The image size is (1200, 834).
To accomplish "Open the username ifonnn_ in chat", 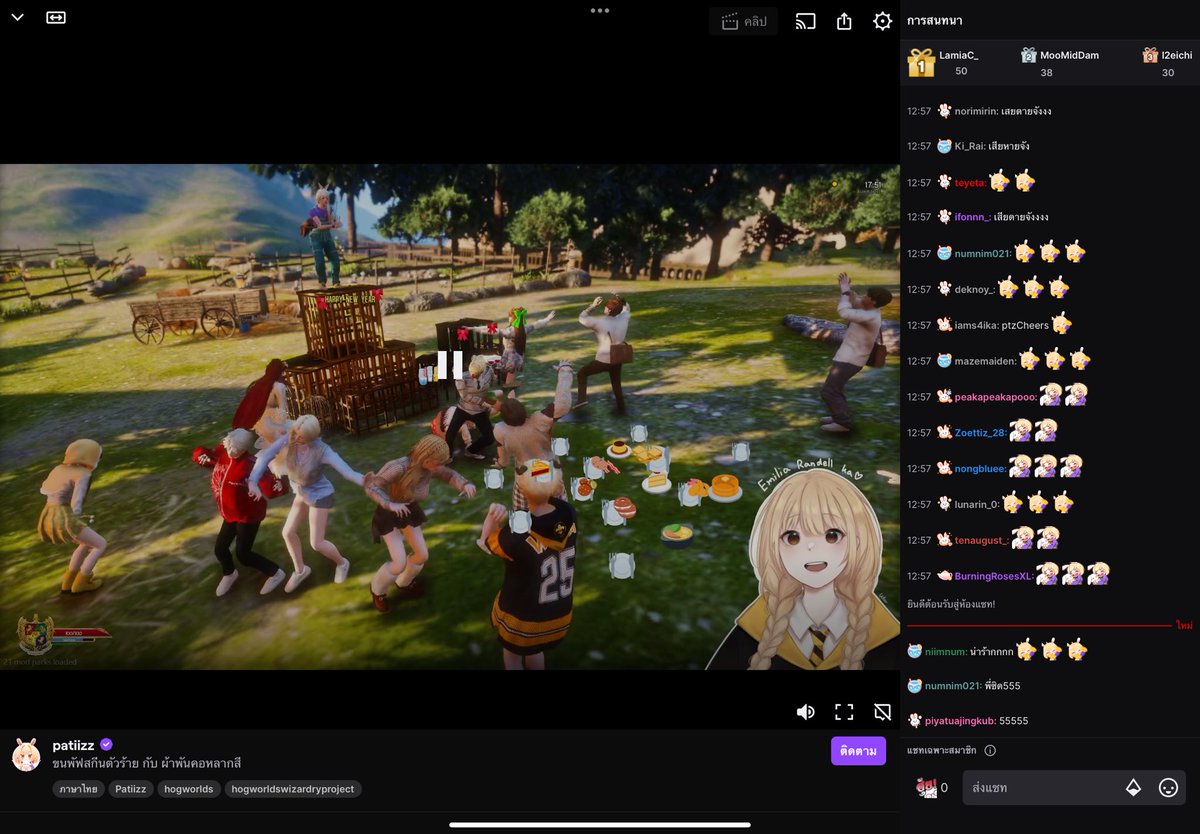I will point(973,217).
